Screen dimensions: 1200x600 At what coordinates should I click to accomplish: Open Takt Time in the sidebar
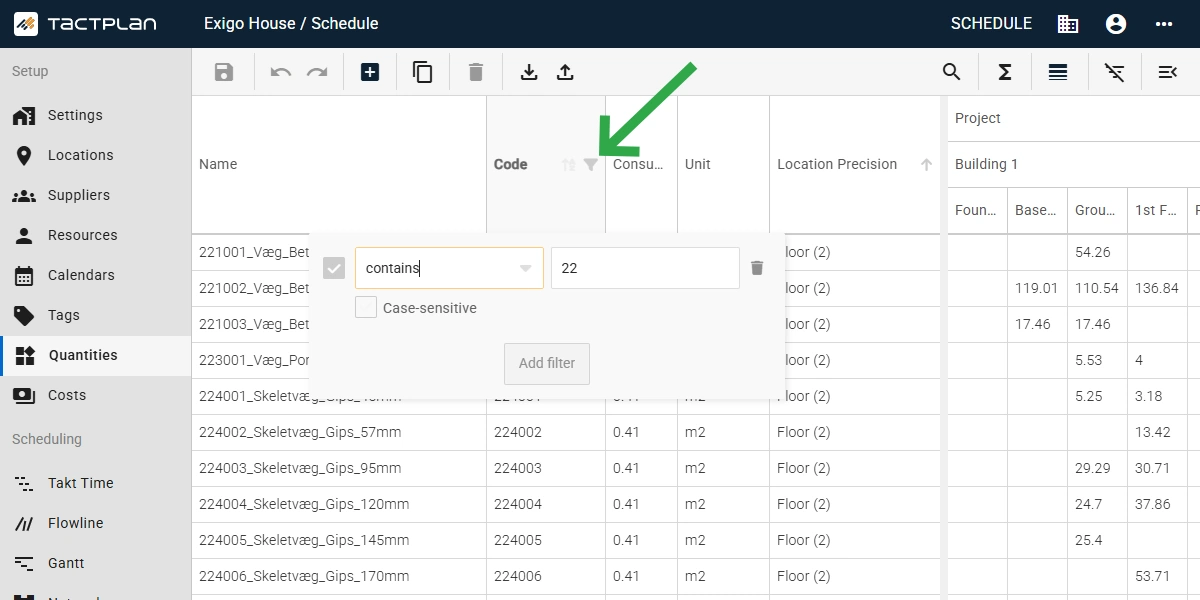pyautogui.click(x=95, y=483)
